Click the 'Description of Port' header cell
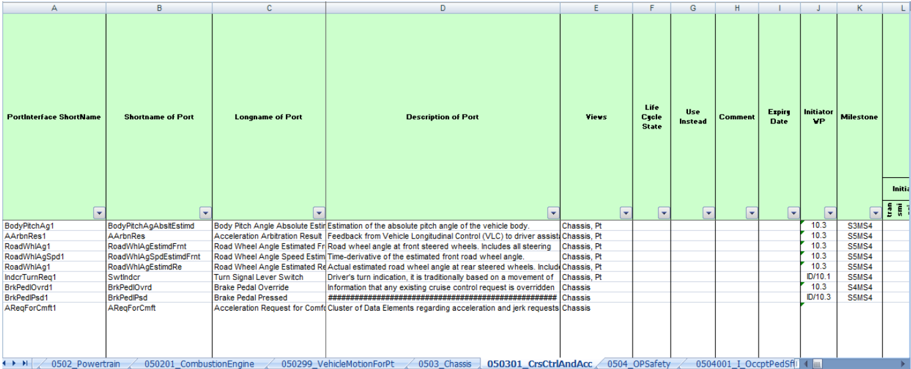This screenshot has height=369, width=911. 443,116
